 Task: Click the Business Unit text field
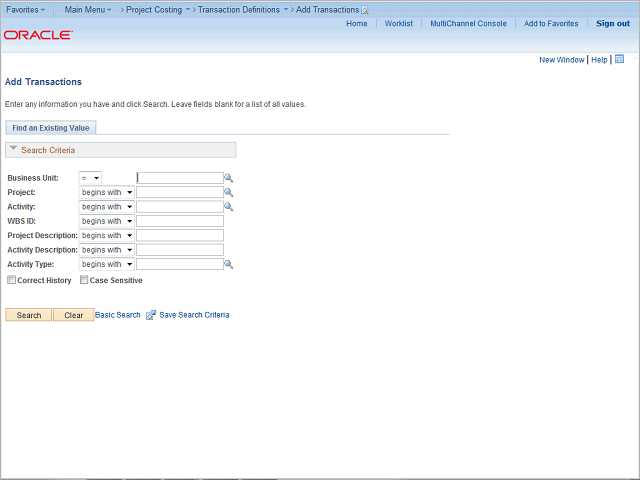[x=180, y=178]
